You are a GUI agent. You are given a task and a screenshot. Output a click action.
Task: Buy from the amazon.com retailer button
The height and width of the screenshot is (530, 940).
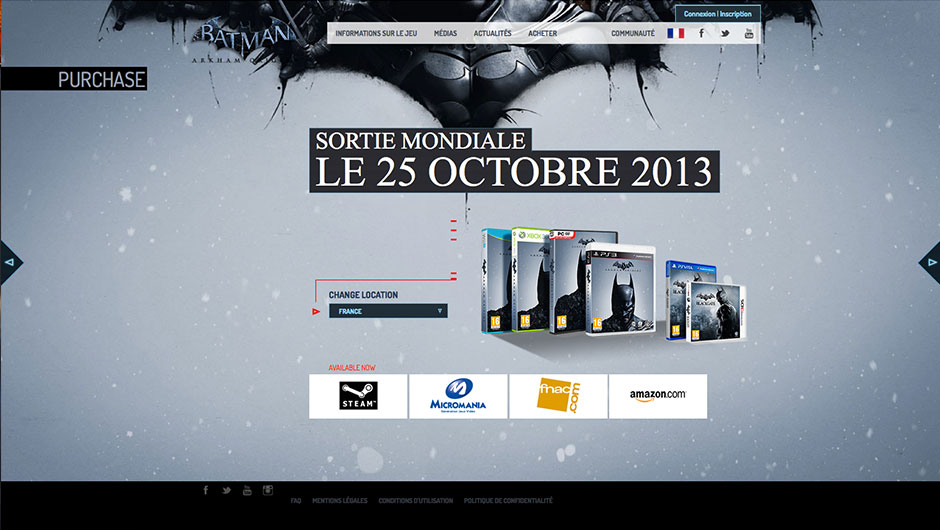tap(658, 396)
